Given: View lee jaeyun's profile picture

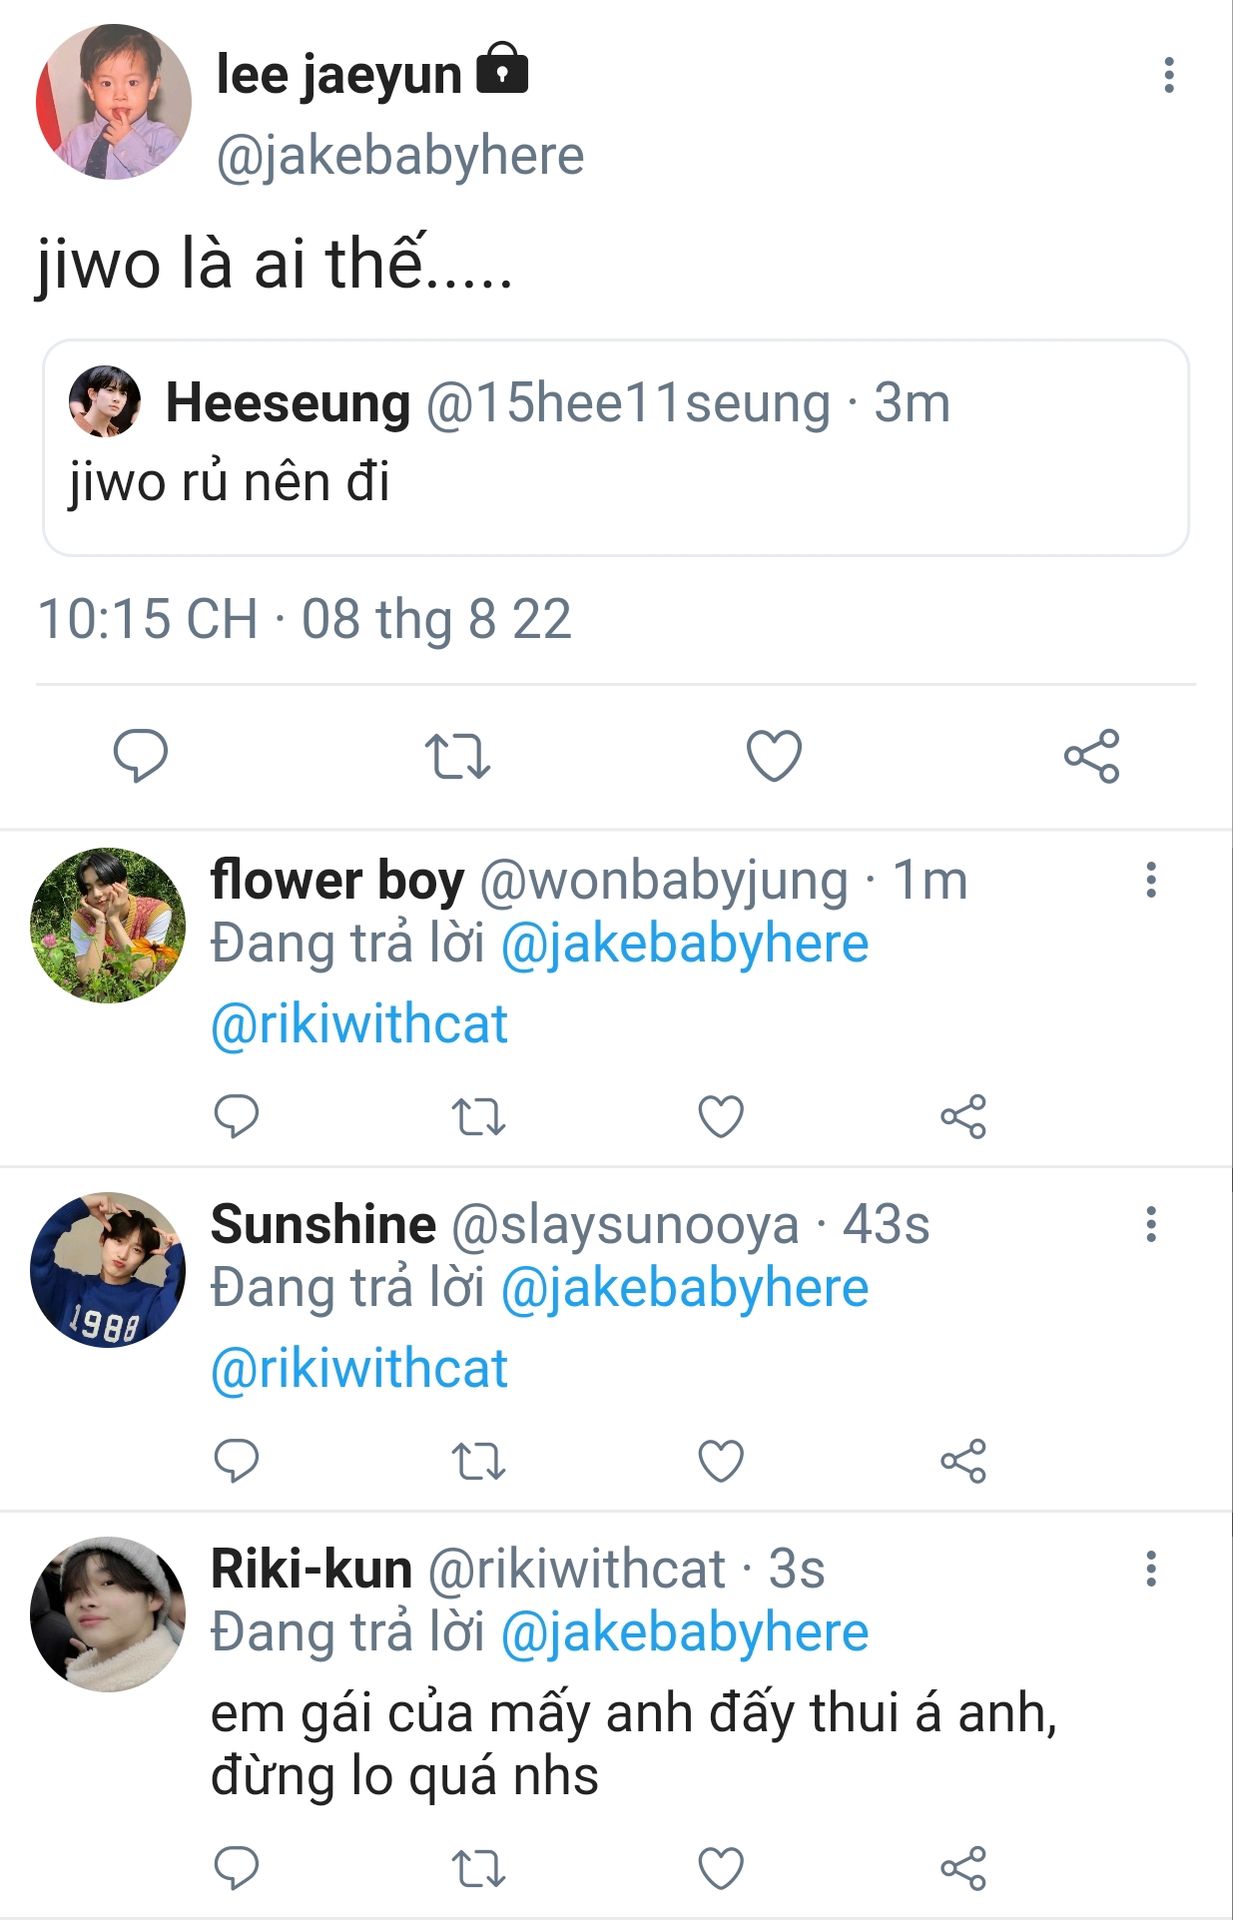Looking at the screenshot, I should 113,102.
